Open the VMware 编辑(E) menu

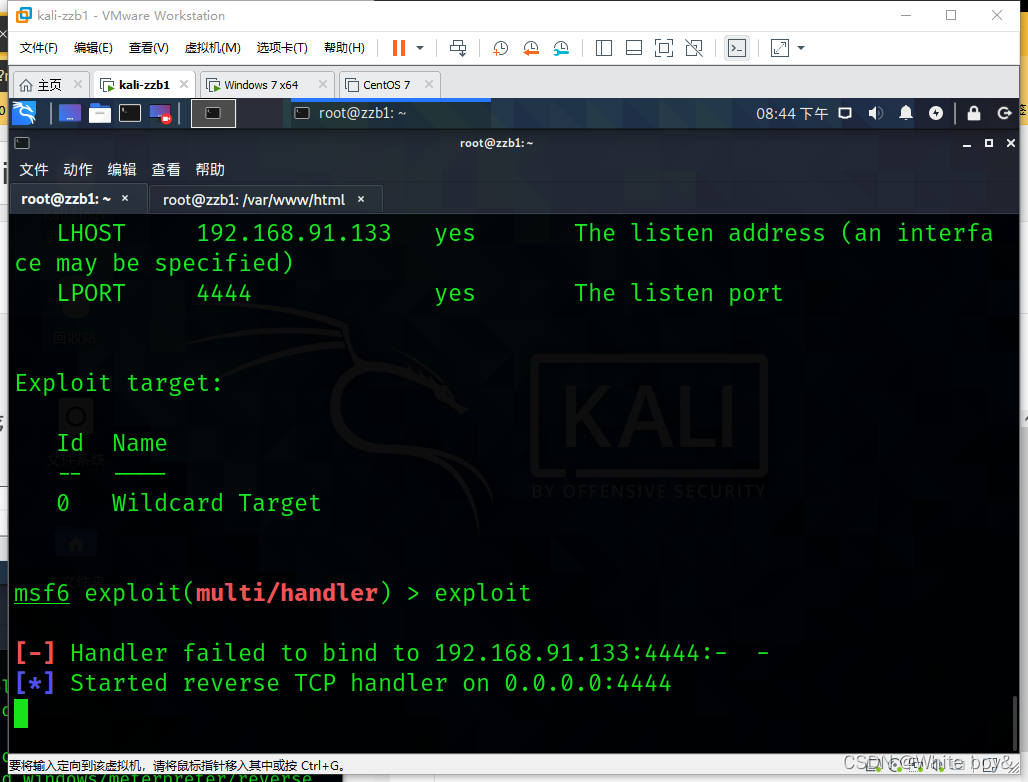click(93, 48)
